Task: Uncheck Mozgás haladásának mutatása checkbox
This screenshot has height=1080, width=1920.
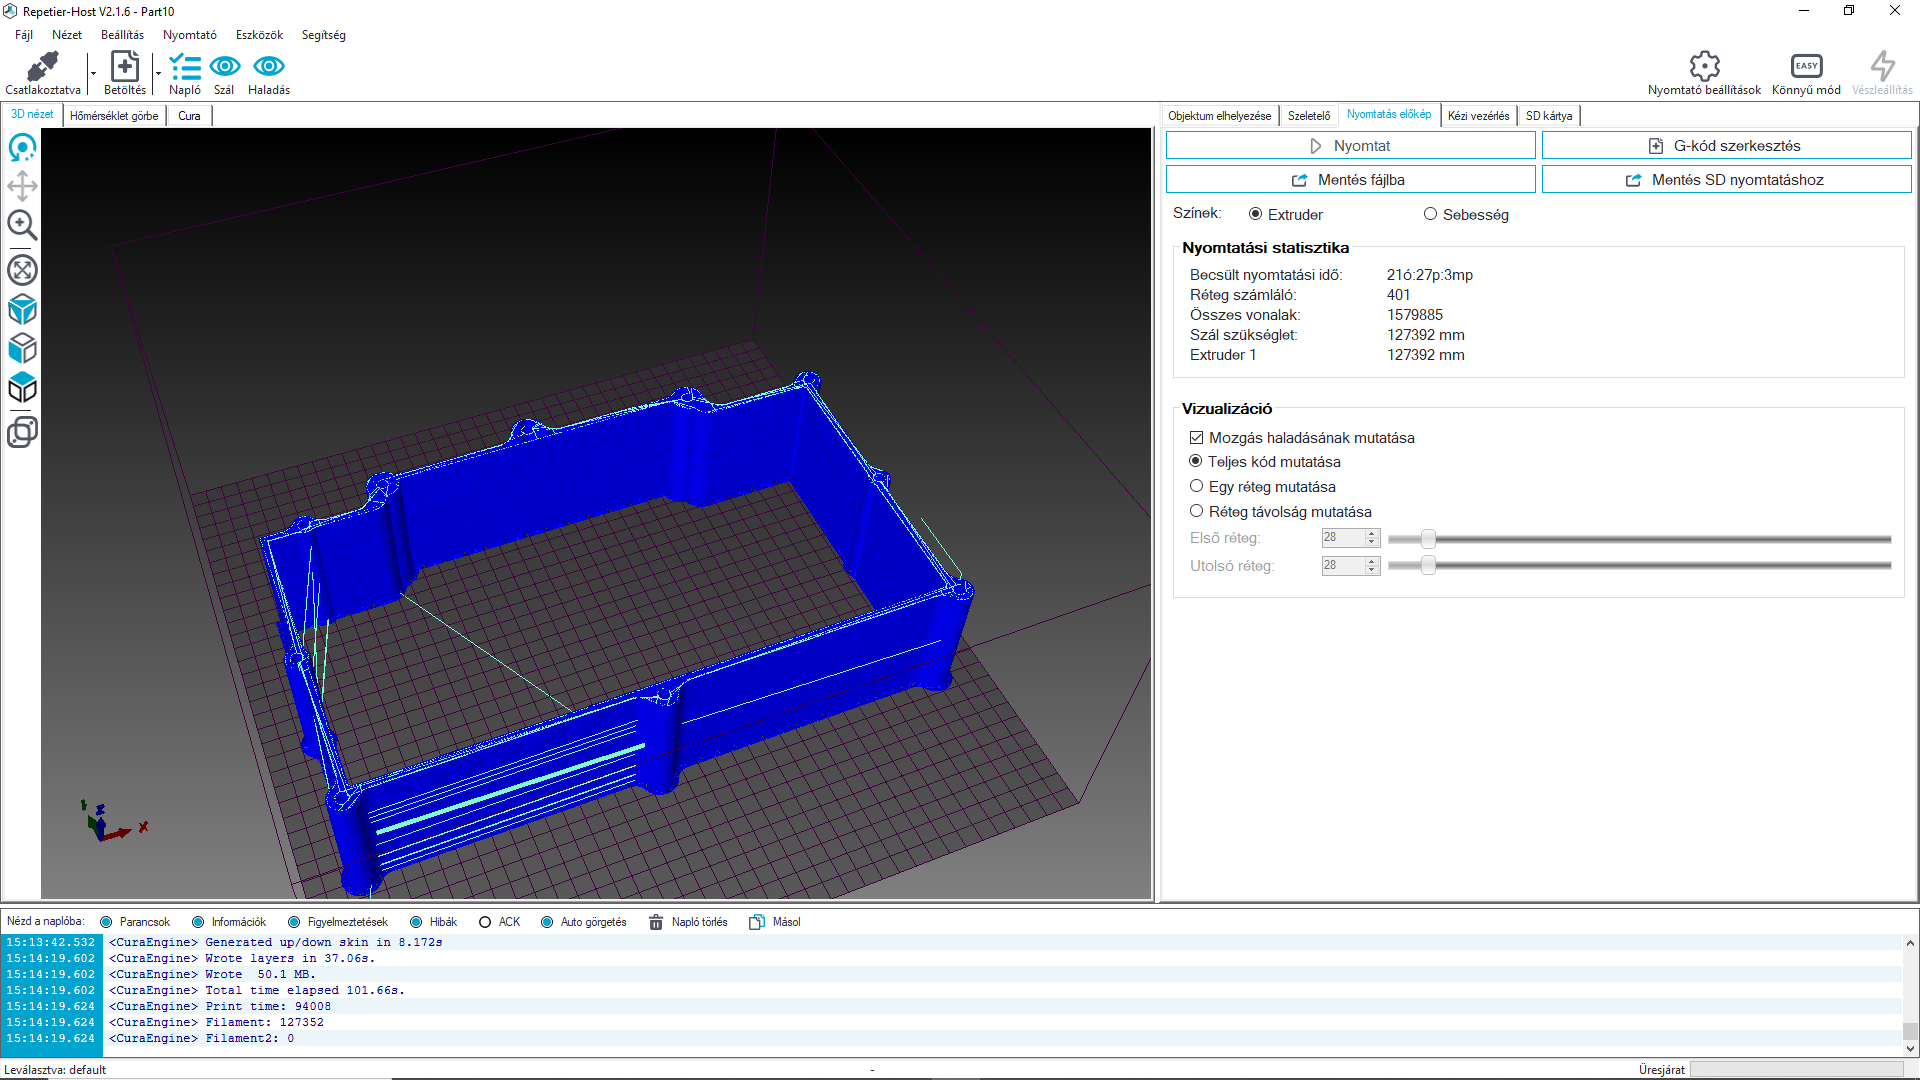Action: coord(1196,438)
